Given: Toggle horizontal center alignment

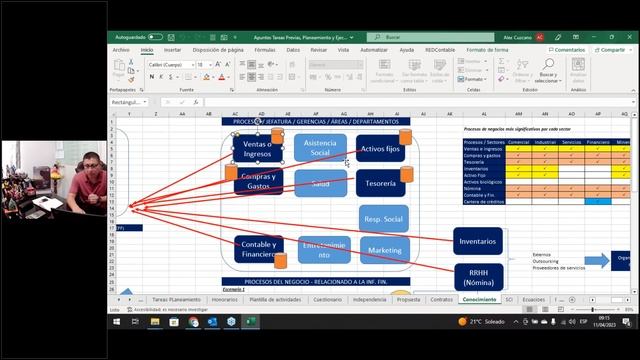Looking at the screenshot, I should point(251,77).
